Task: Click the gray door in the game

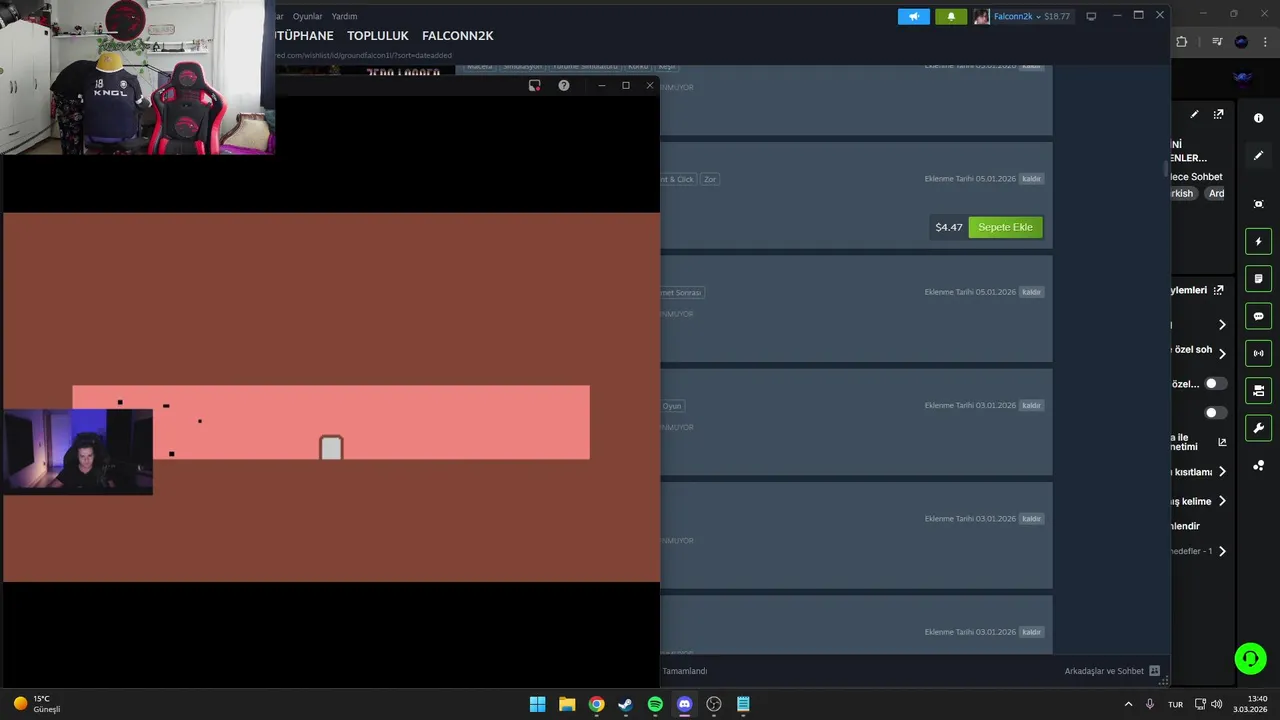Action: point(331,448)
